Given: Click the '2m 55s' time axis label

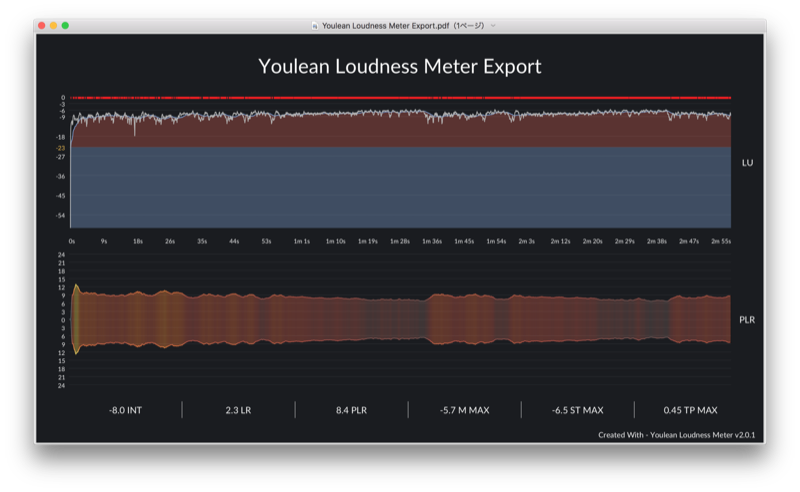Looking at the screenshot, I should (721, 241).
